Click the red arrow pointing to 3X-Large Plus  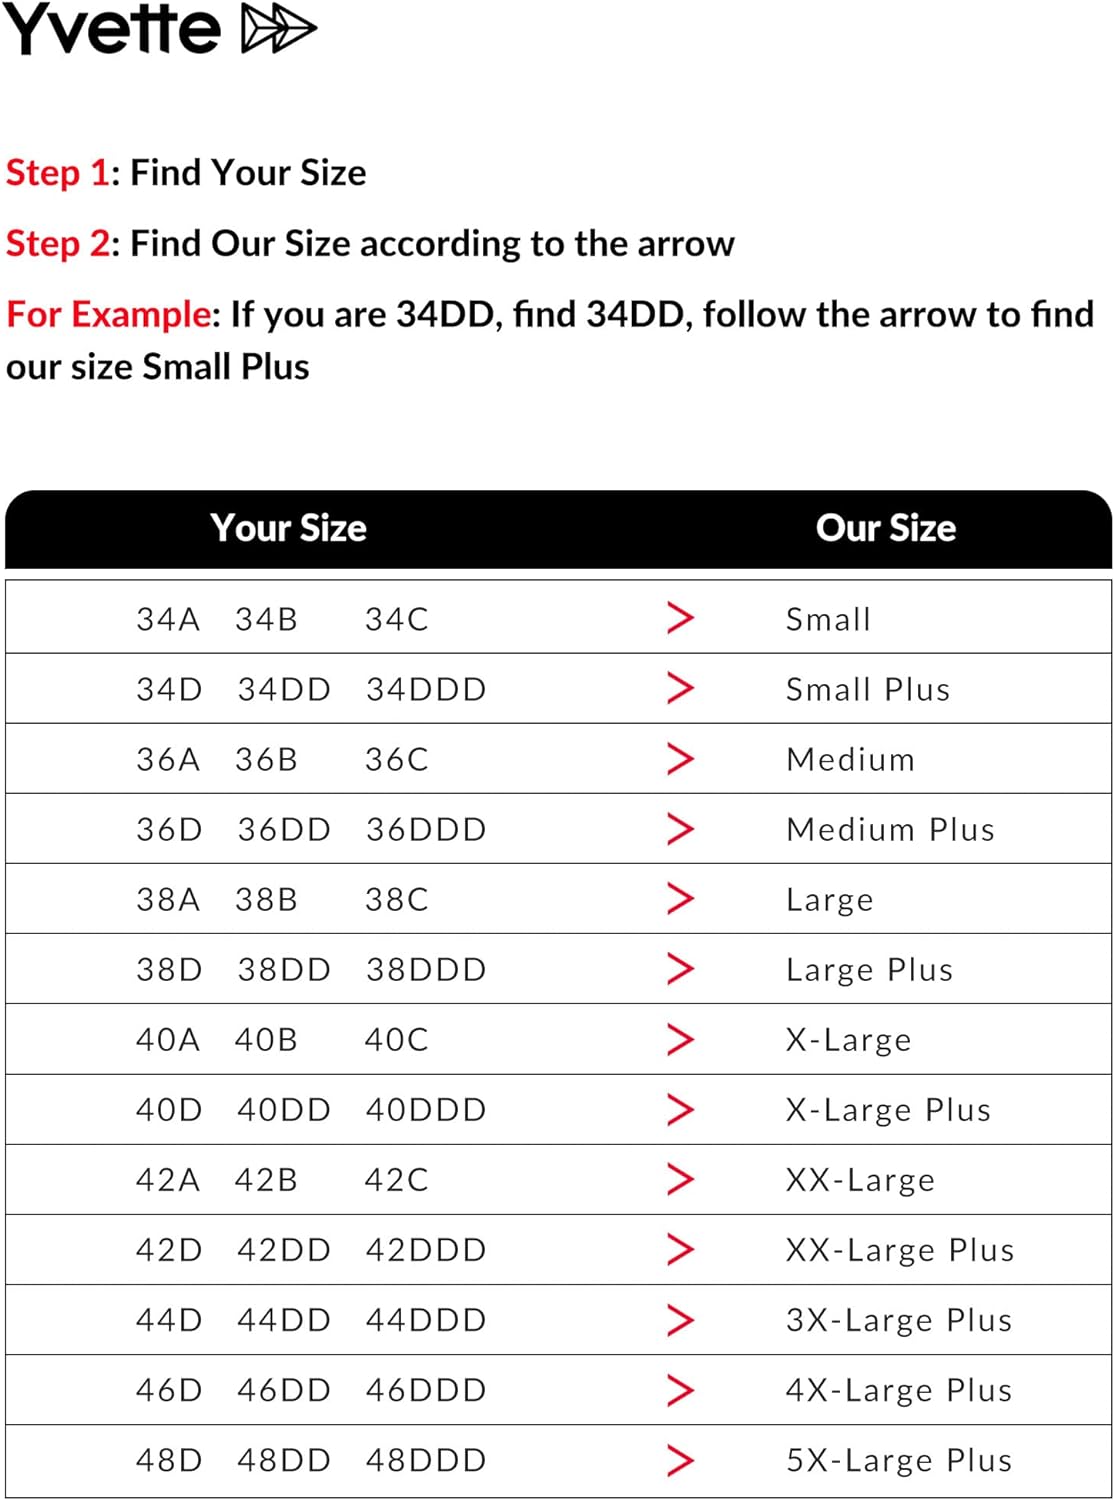680,1320
